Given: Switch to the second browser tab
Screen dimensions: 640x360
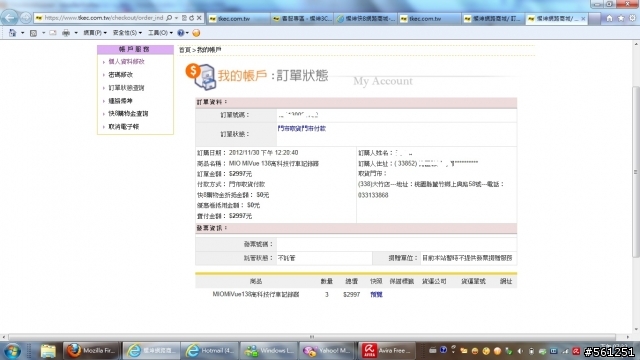Looking at the screenshot, I should 302,19.
